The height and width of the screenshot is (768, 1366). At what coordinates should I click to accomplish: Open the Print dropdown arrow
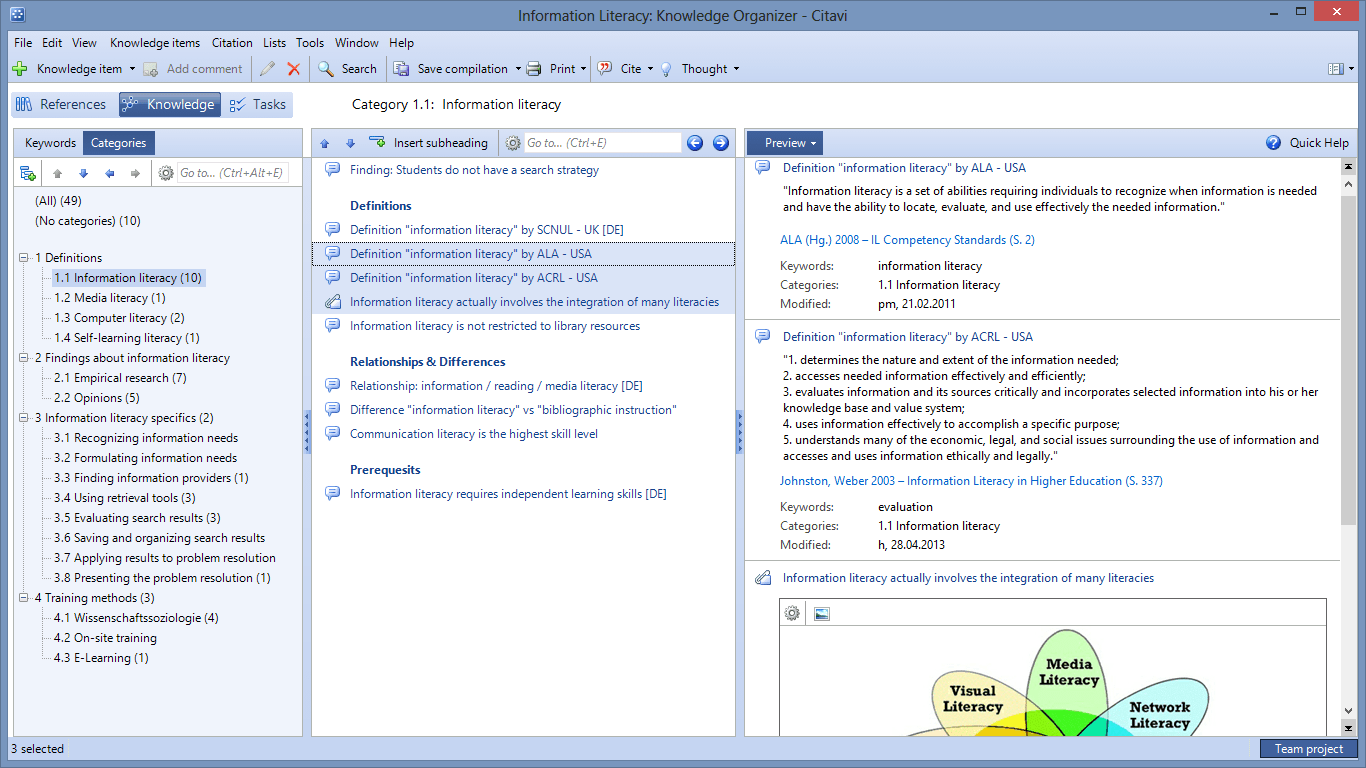(585, 69)
